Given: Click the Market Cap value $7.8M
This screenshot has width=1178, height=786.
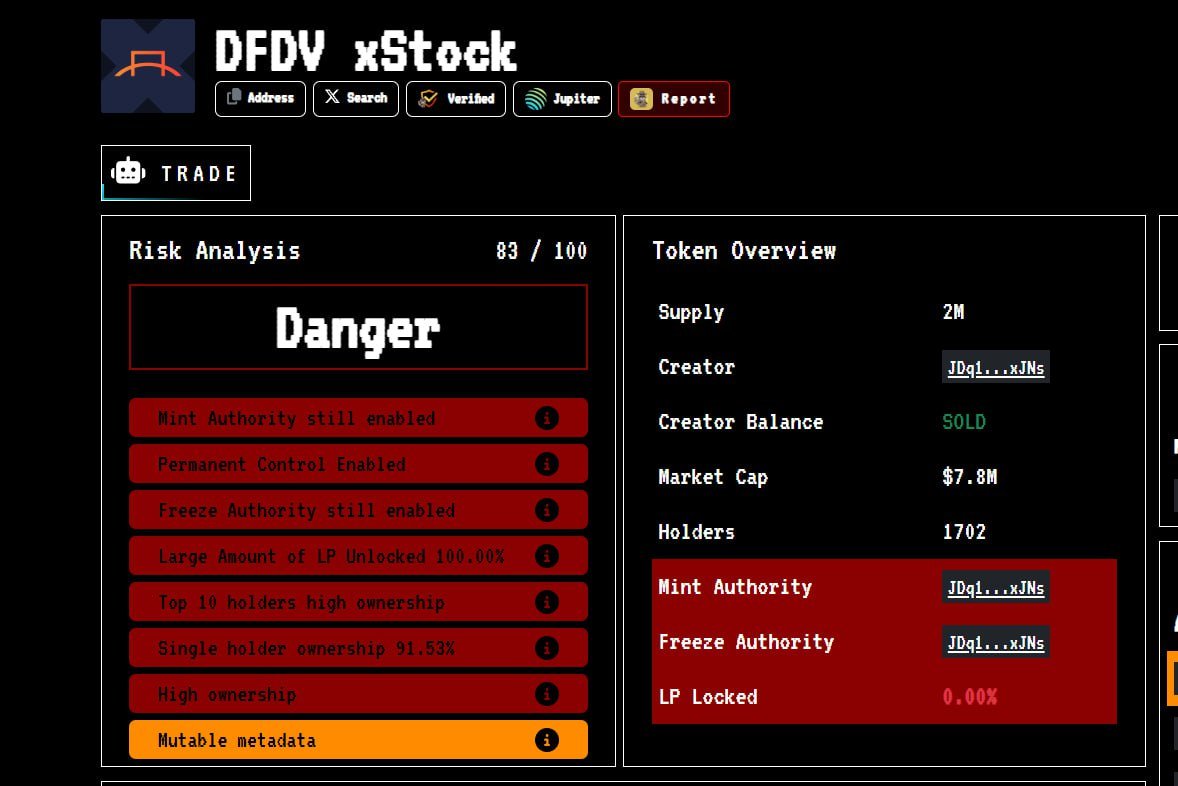Looking at the screenshot, I should (x=970, y=476).
